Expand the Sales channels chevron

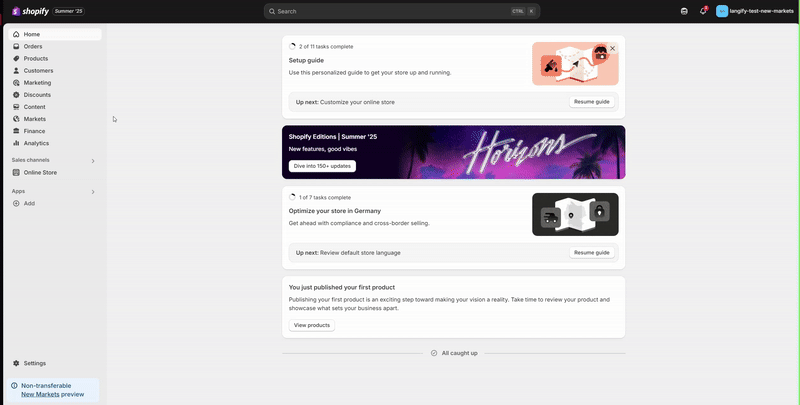tap(93, 161)
